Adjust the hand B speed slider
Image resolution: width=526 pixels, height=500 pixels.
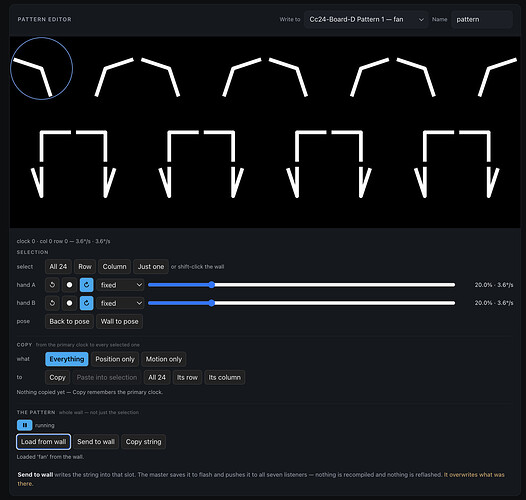pos(302,303)
